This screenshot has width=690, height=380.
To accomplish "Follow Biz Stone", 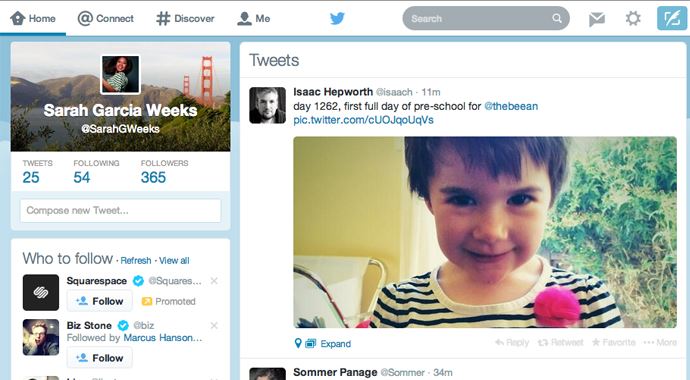I will coord(99,358).
